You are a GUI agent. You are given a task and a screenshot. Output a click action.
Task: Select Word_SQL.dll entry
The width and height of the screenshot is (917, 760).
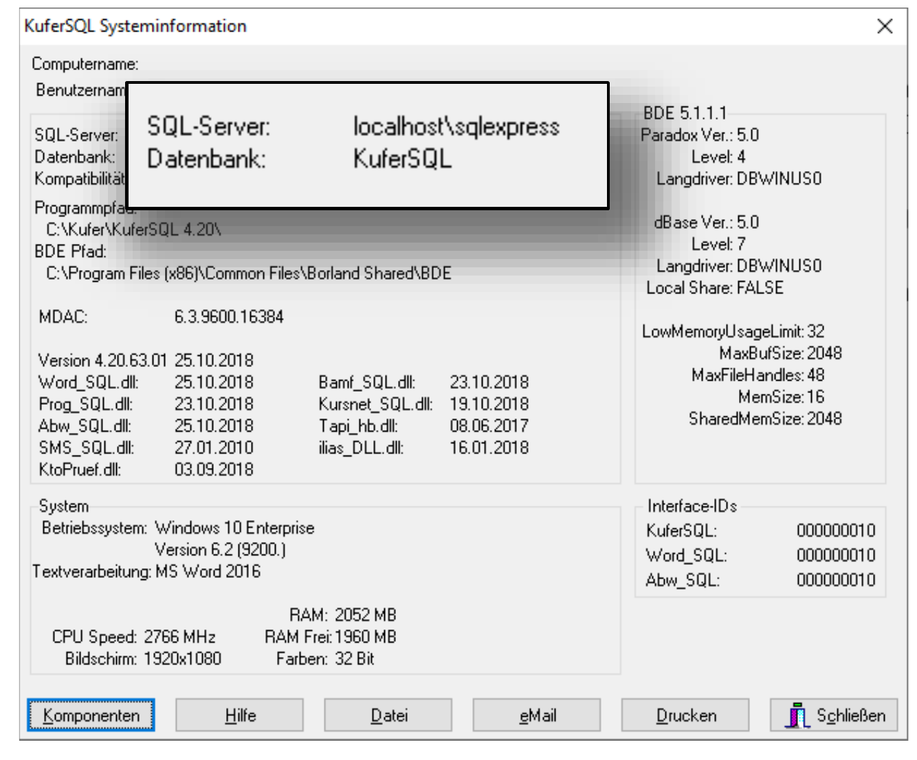pyautogui.click(x=88, y=382)
